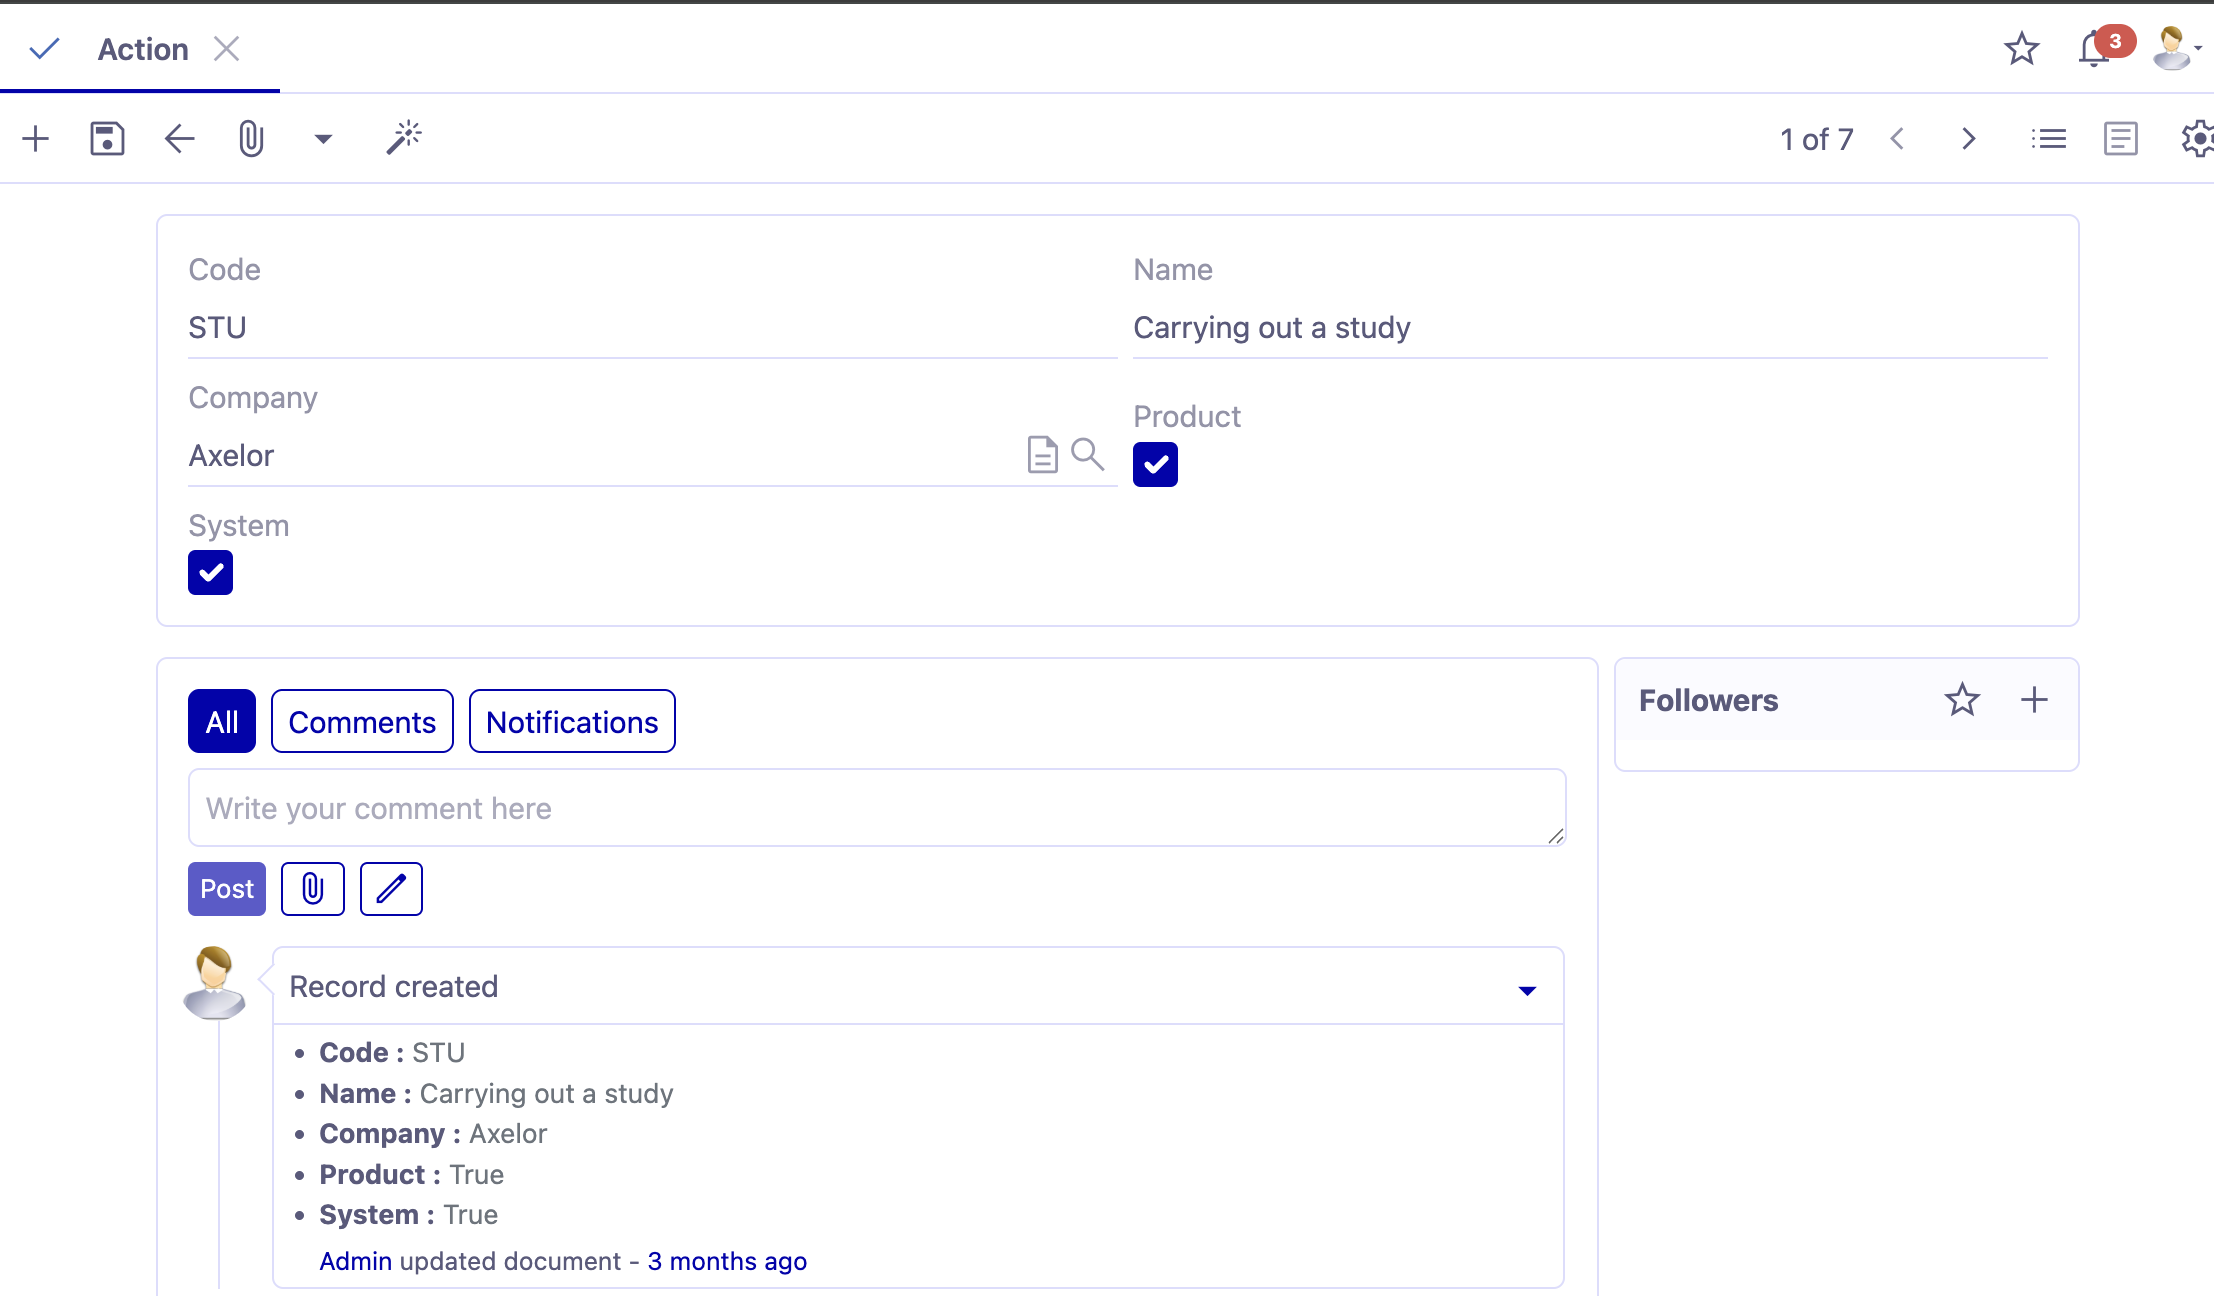View Company record document icon

[1042, 454]
